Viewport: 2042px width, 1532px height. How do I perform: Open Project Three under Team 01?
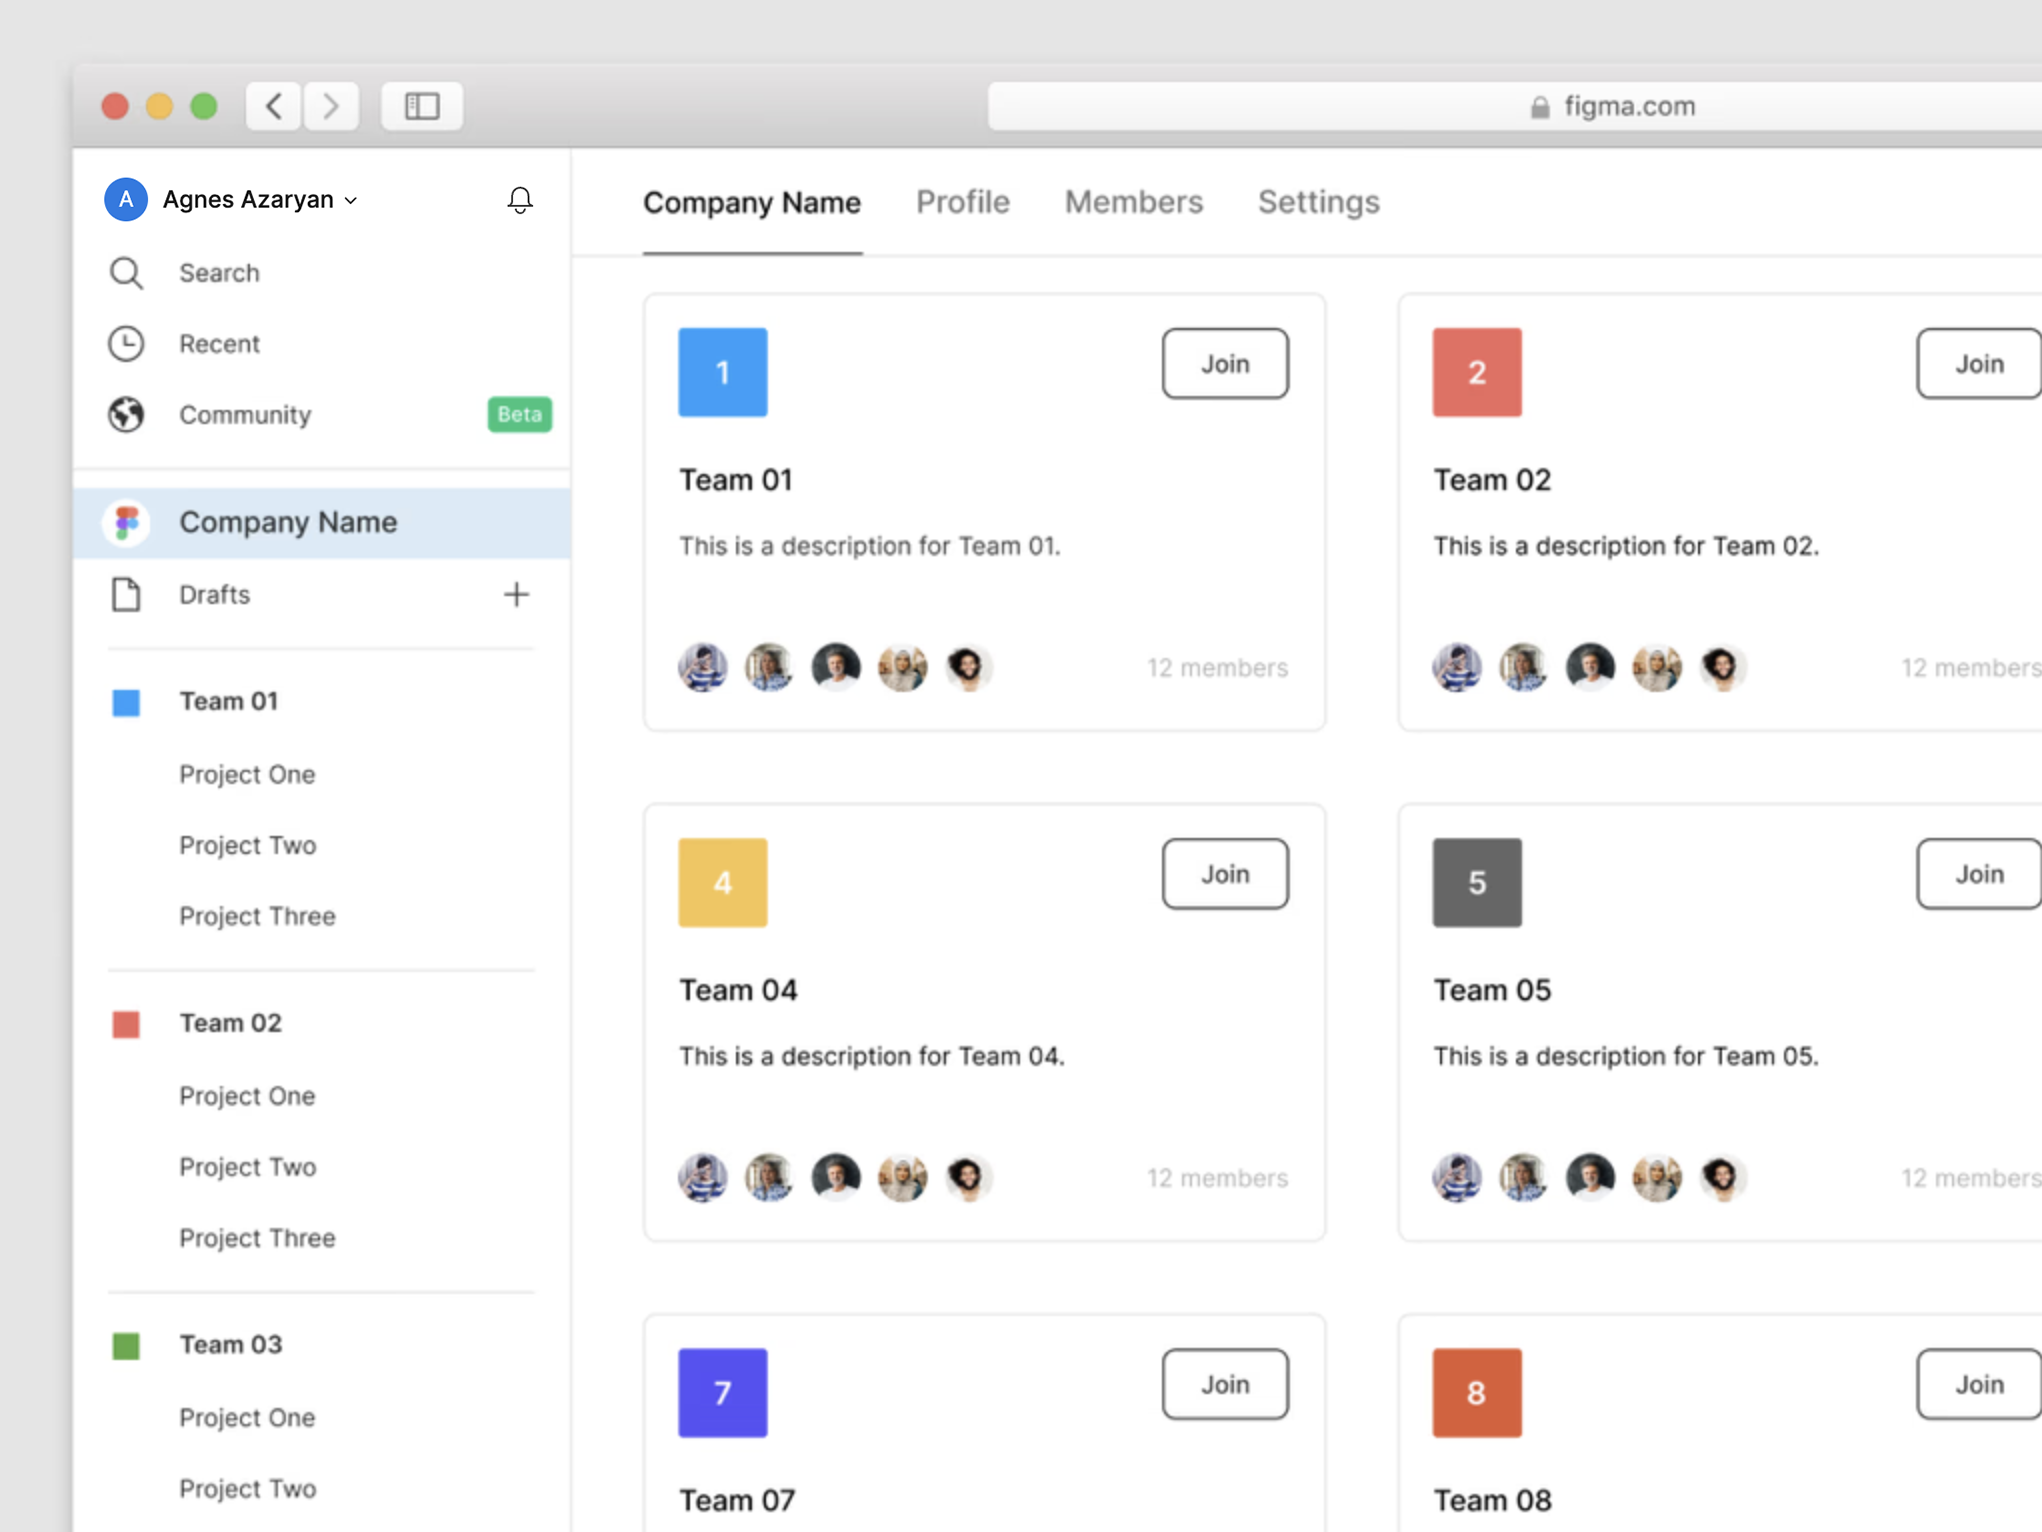coord(257,916)
